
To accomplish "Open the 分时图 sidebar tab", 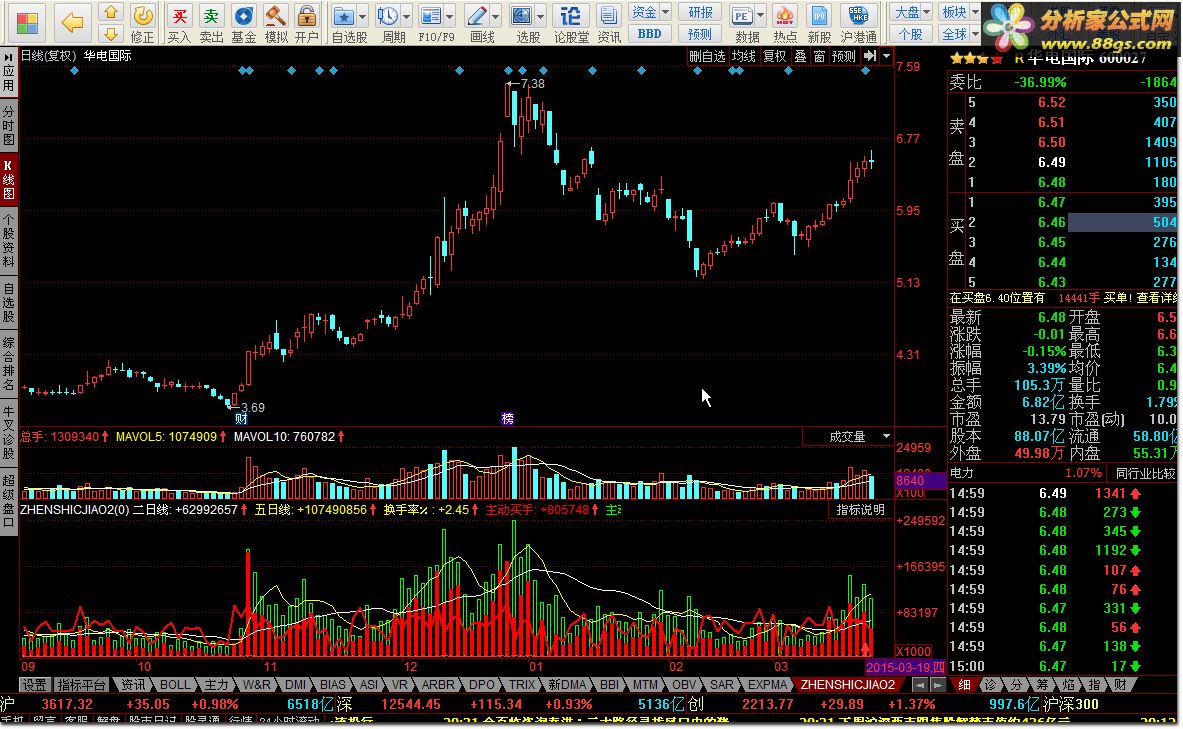I will (x=8, y=125).
